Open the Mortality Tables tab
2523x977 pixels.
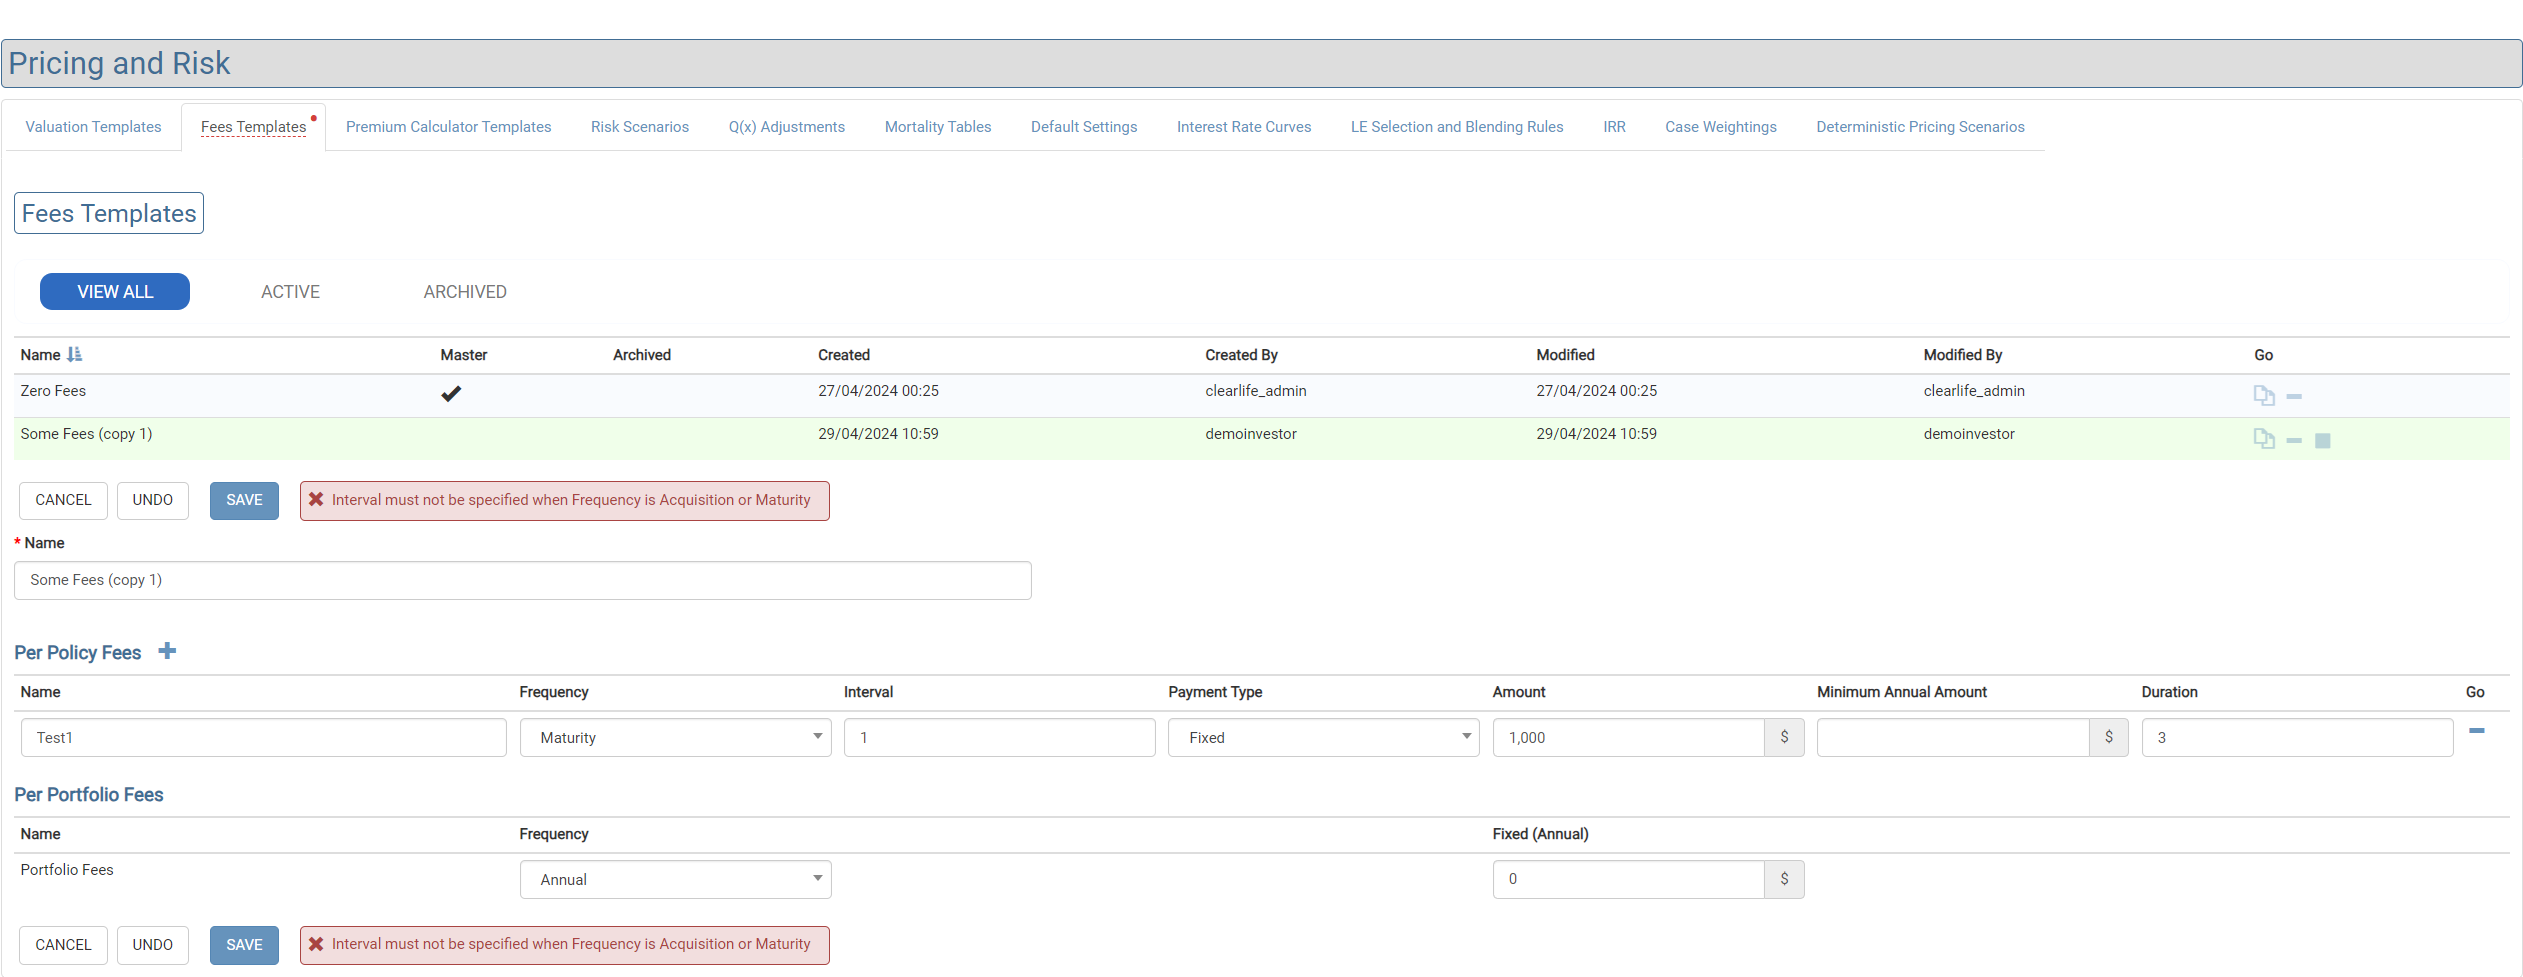(937, 127)
